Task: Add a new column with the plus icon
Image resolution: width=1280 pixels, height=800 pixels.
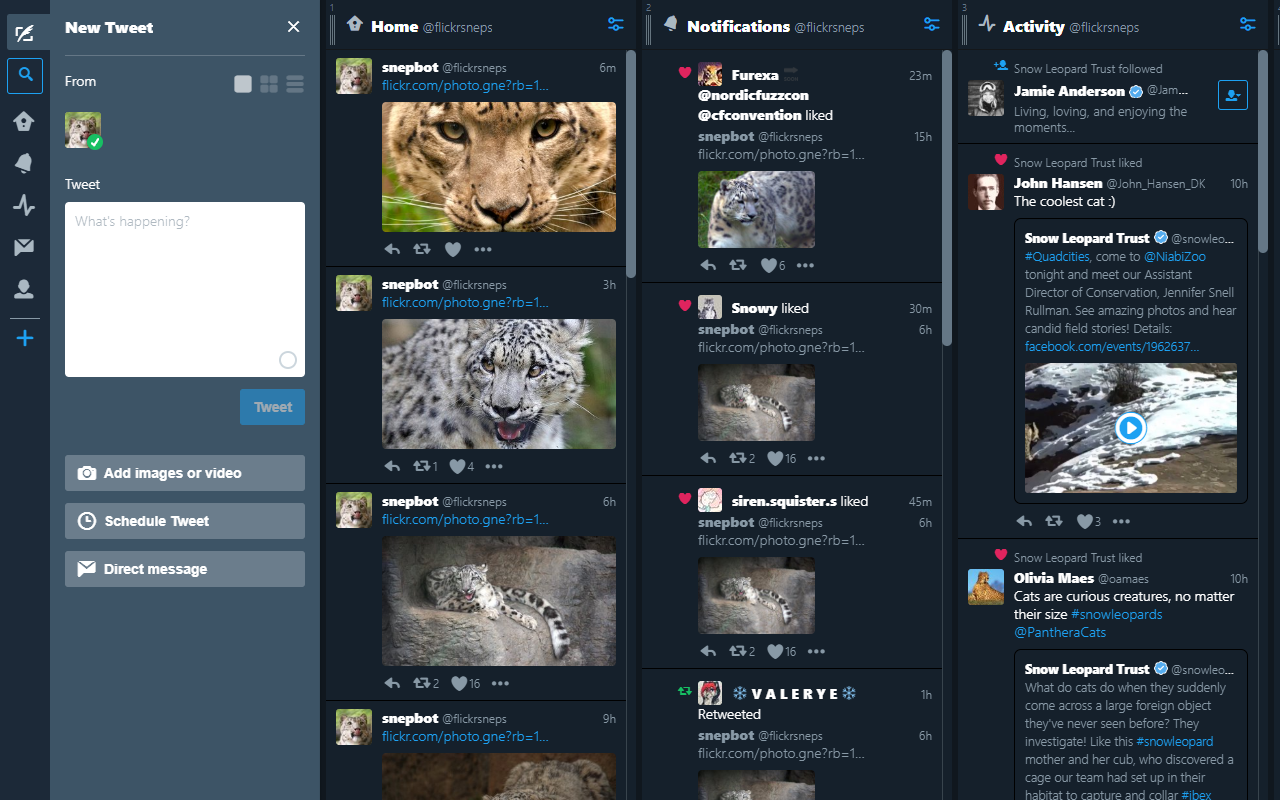Action: (25, 338)
